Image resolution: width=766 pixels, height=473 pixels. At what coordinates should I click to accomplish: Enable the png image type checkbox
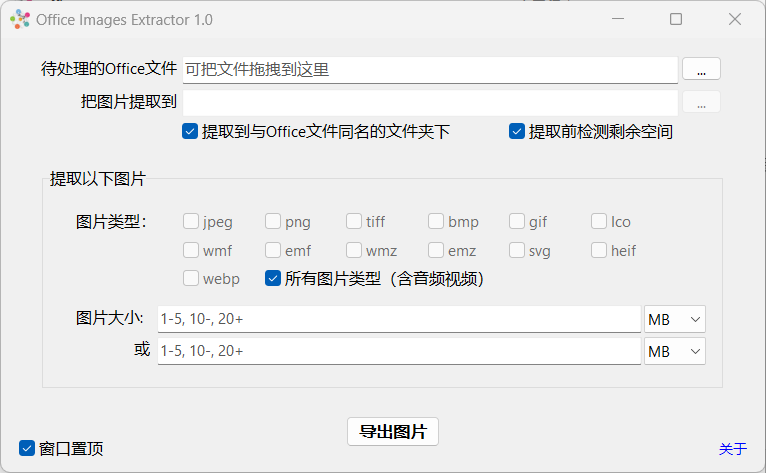pos(273,221)
